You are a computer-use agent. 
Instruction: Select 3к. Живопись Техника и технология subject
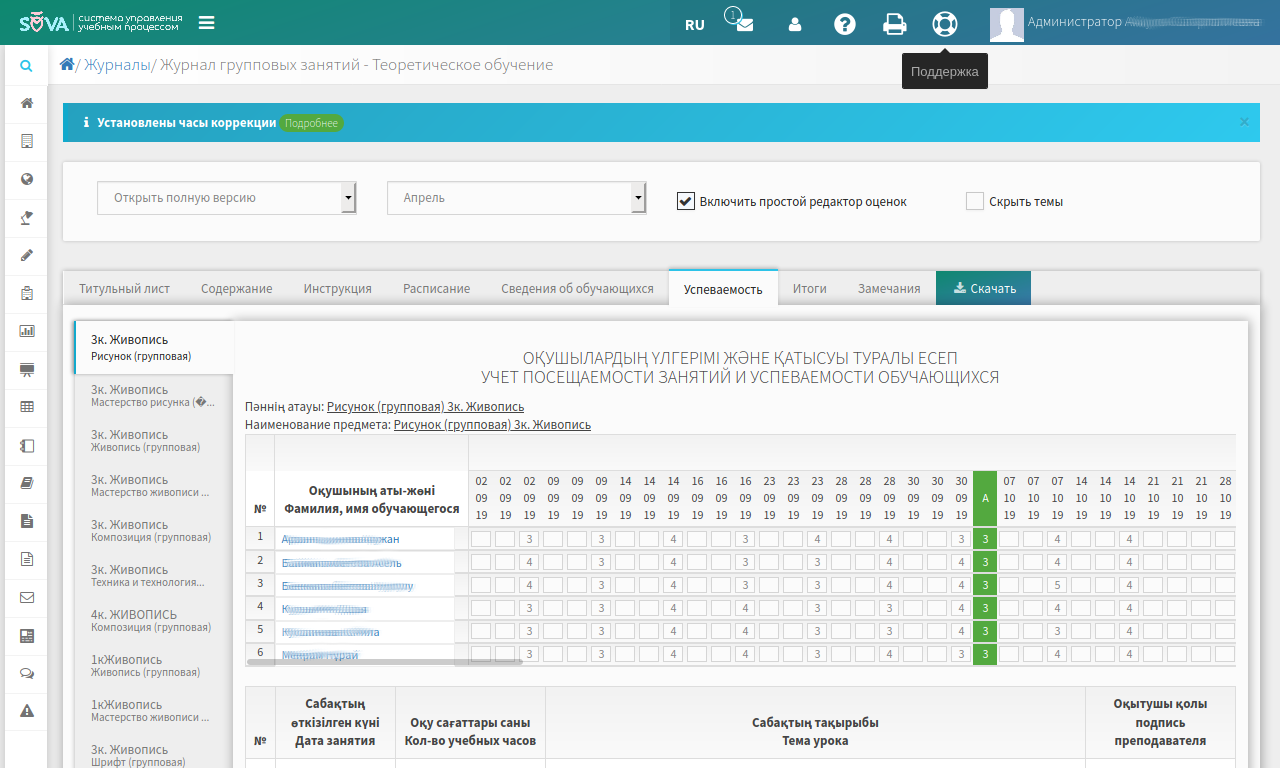click(154, 576)
